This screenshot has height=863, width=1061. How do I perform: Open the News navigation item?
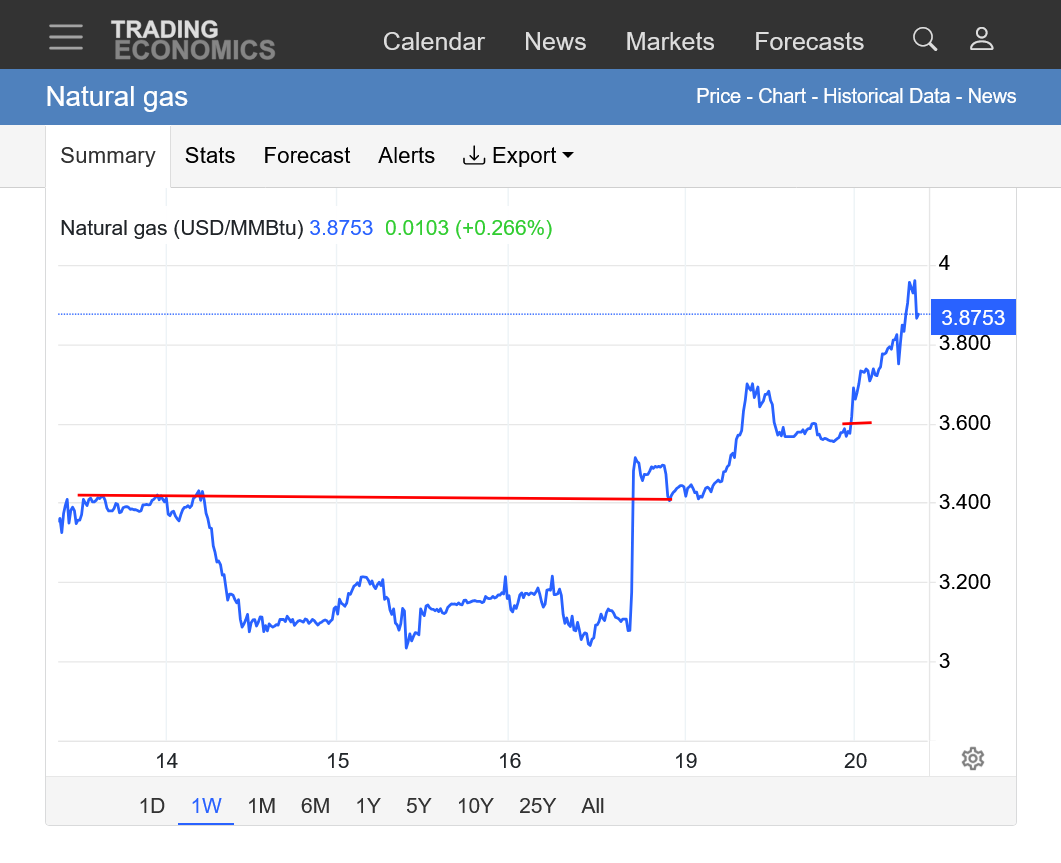pyautogui.click(x=555, y=42)
